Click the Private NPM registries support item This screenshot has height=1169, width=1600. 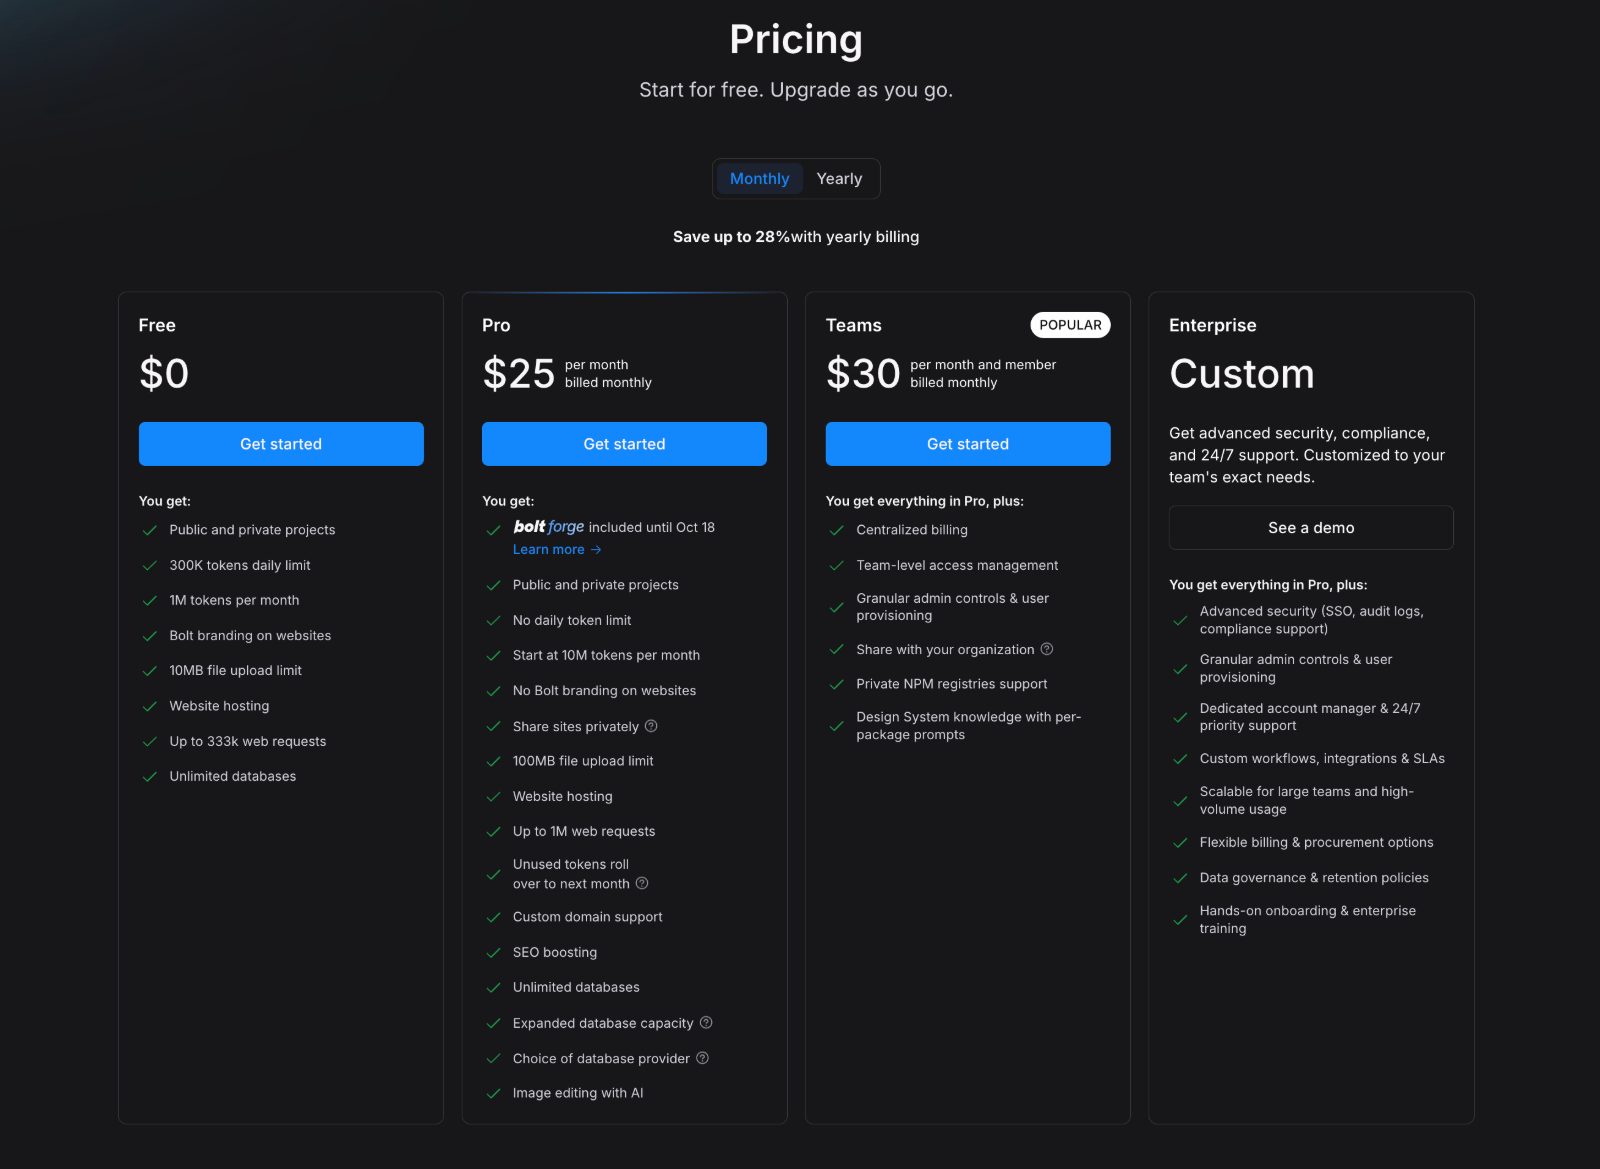[952, 684]
